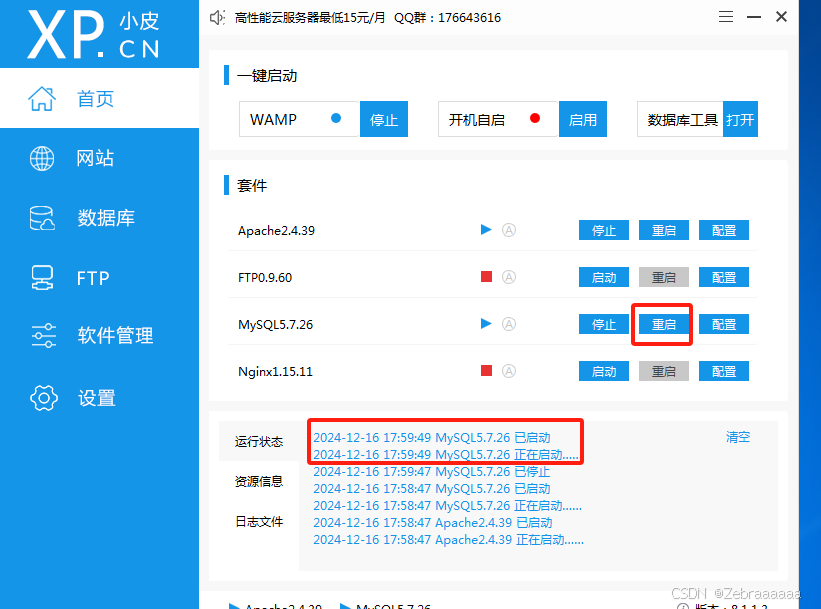
Task: Toggle MySQL5.7.26 auto-start A icon
Action: (509, 324)
